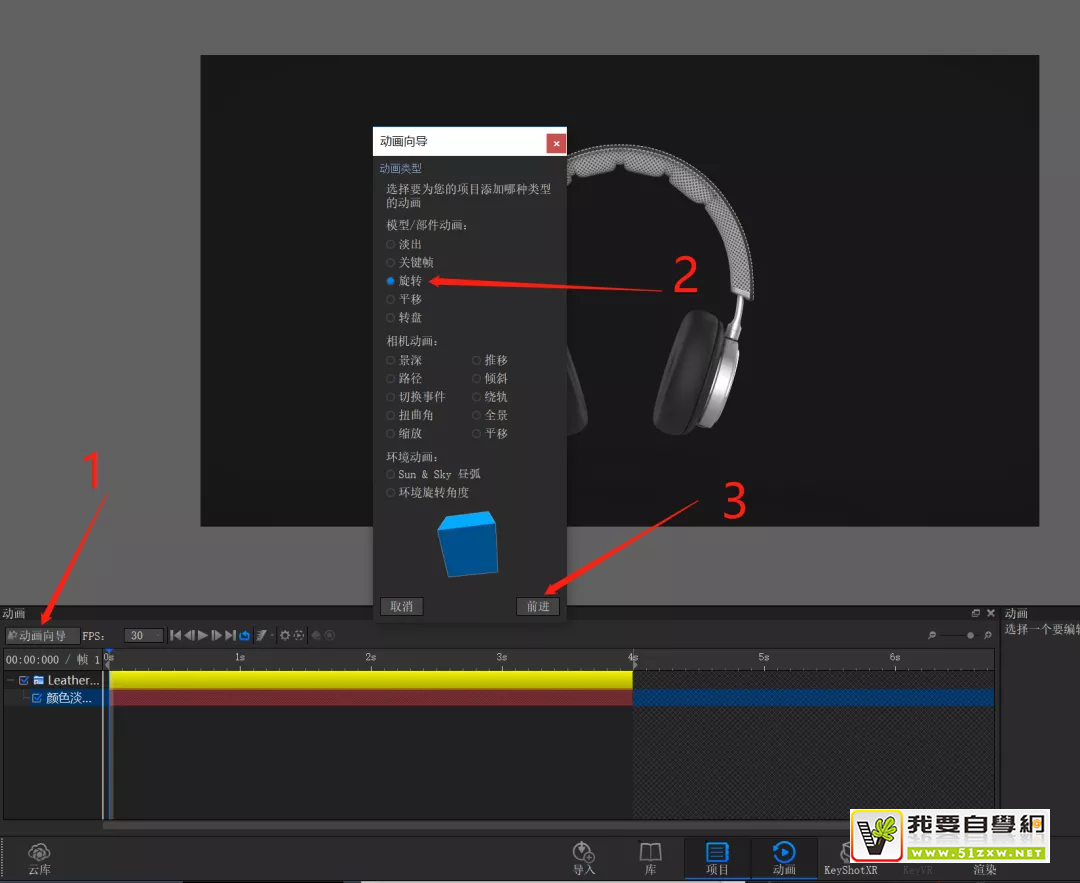
Task: Click the 取消 cancel button
Action: pos(402,607)
